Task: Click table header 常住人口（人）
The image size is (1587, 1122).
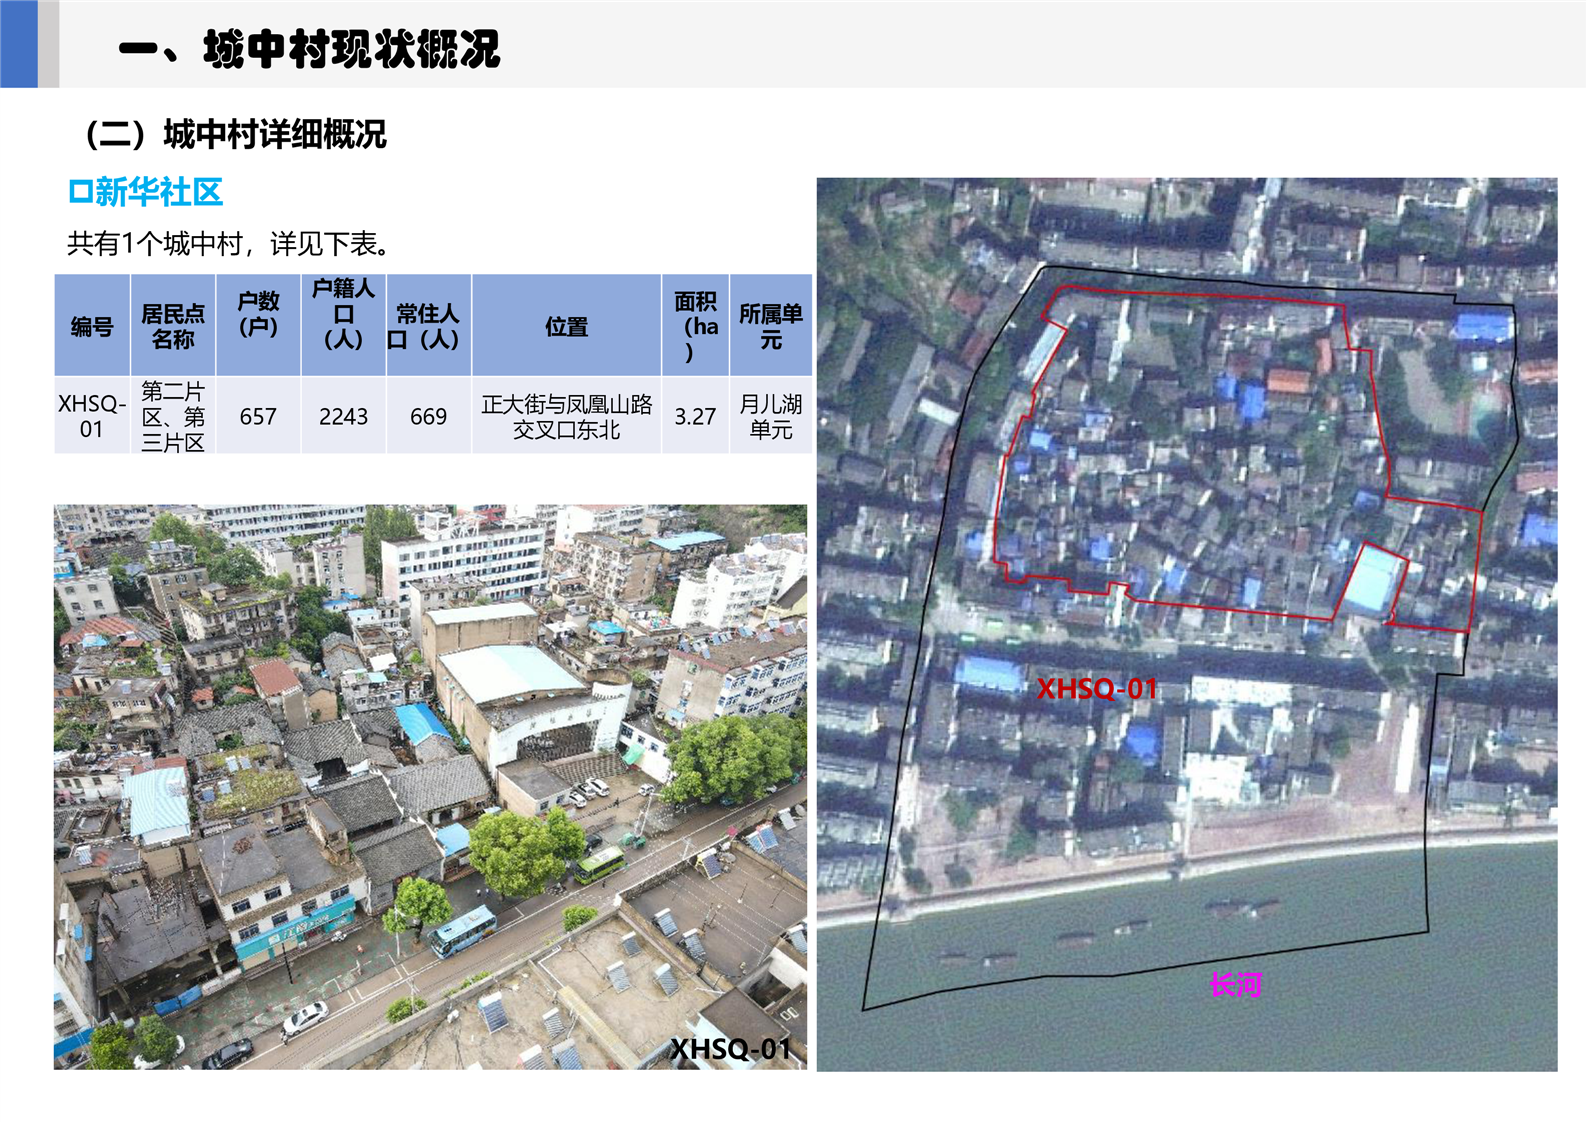Action: (428, 326)
